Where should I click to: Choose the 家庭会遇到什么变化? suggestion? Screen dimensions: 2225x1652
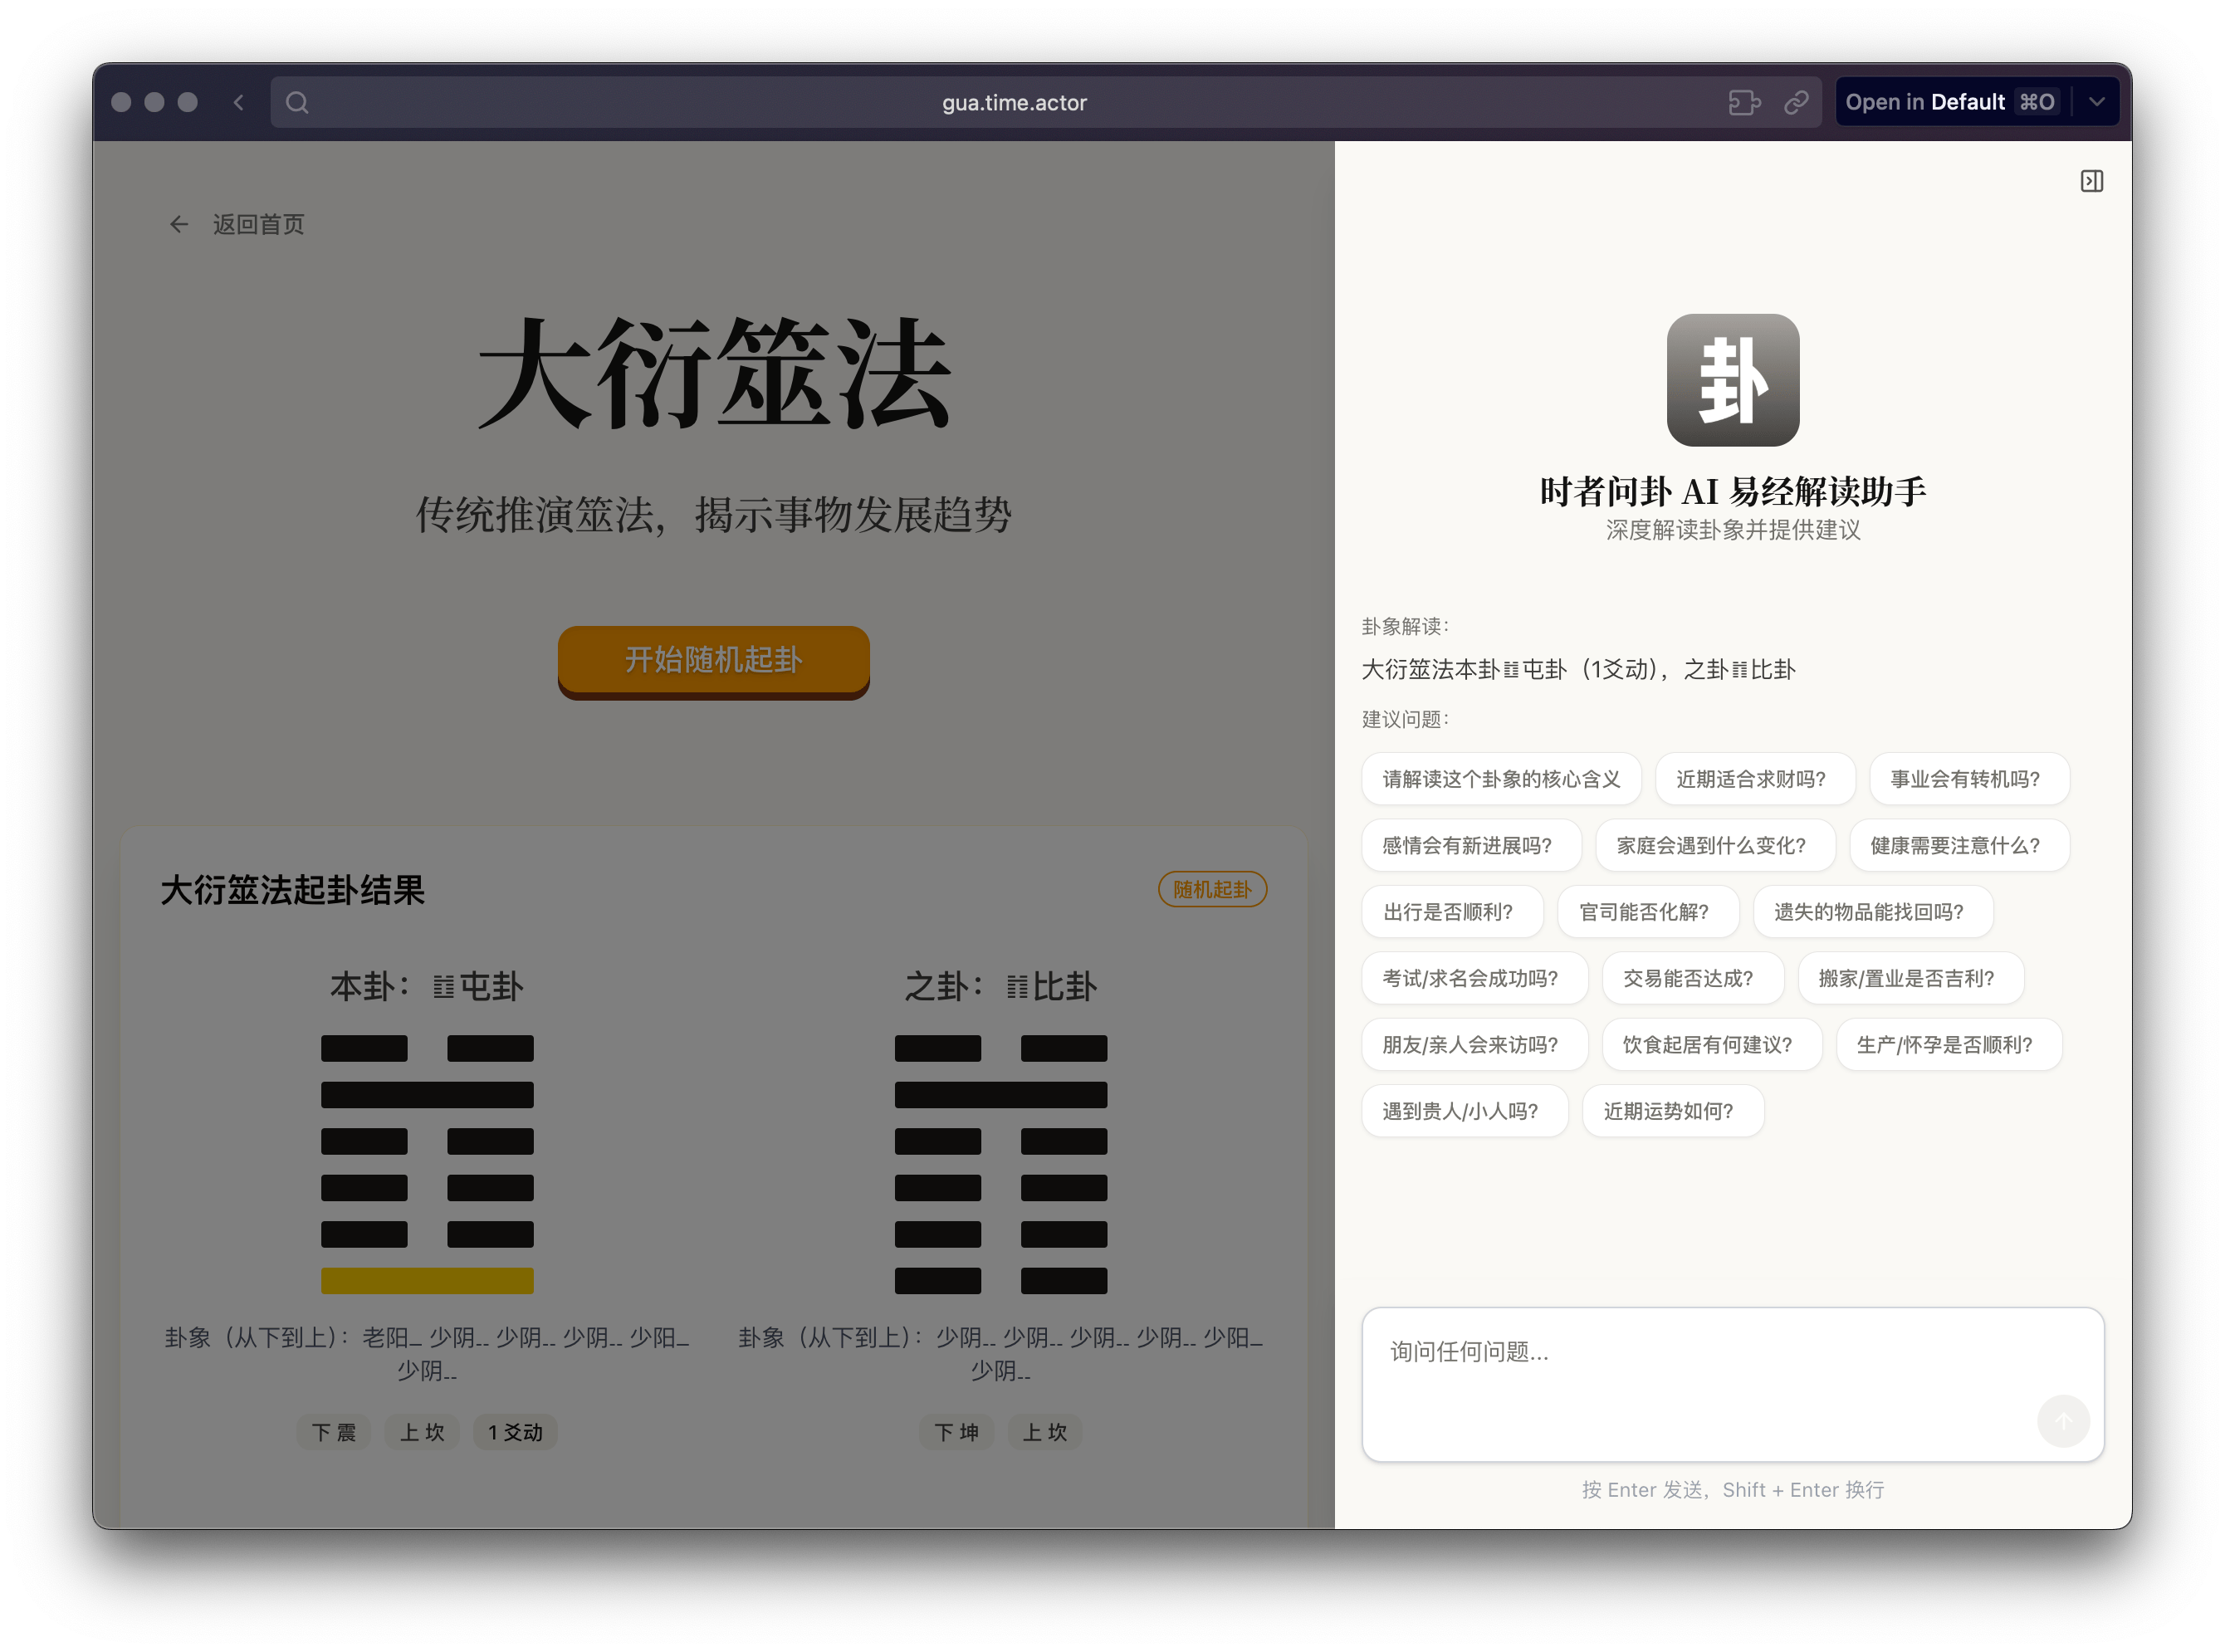pos(1714,845)
